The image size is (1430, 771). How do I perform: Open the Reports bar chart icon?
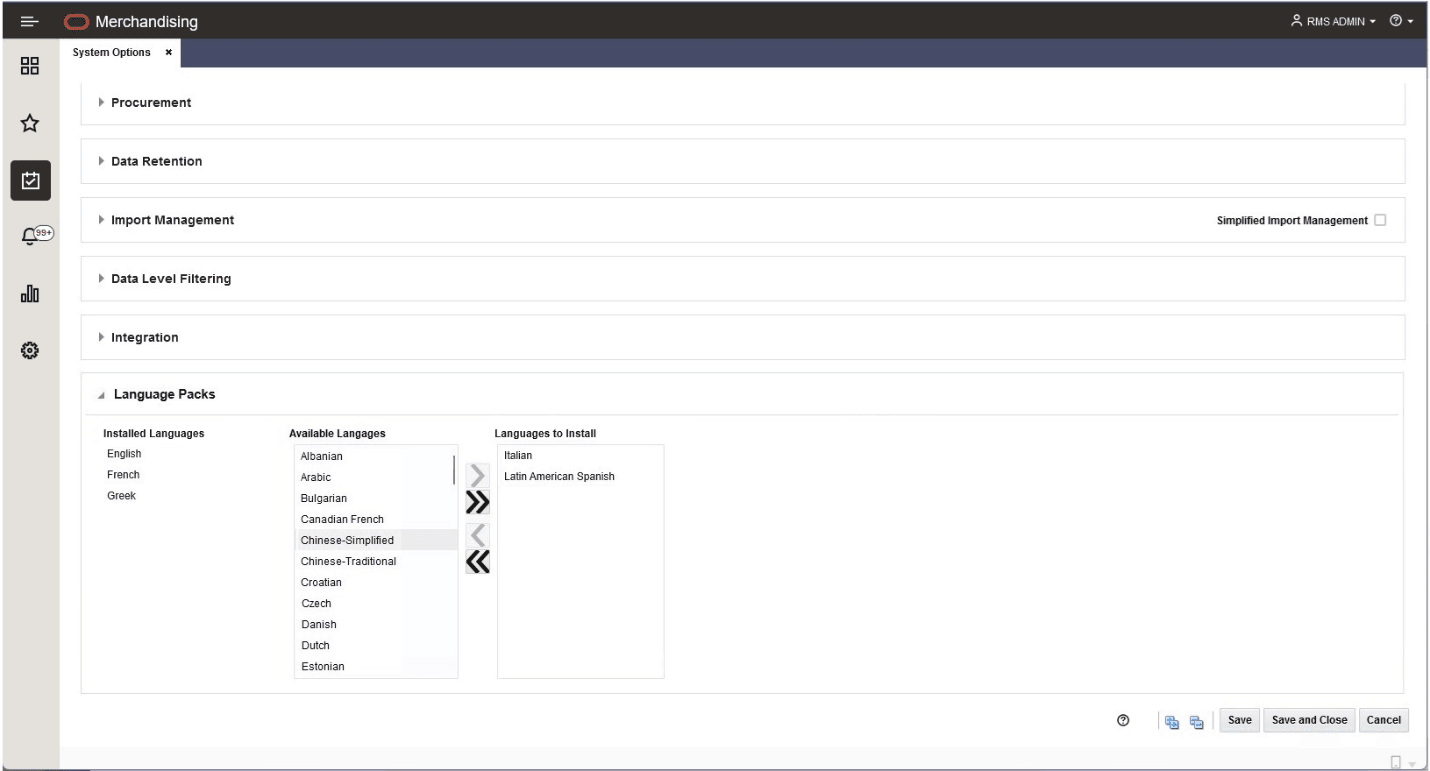coord(29,291)
